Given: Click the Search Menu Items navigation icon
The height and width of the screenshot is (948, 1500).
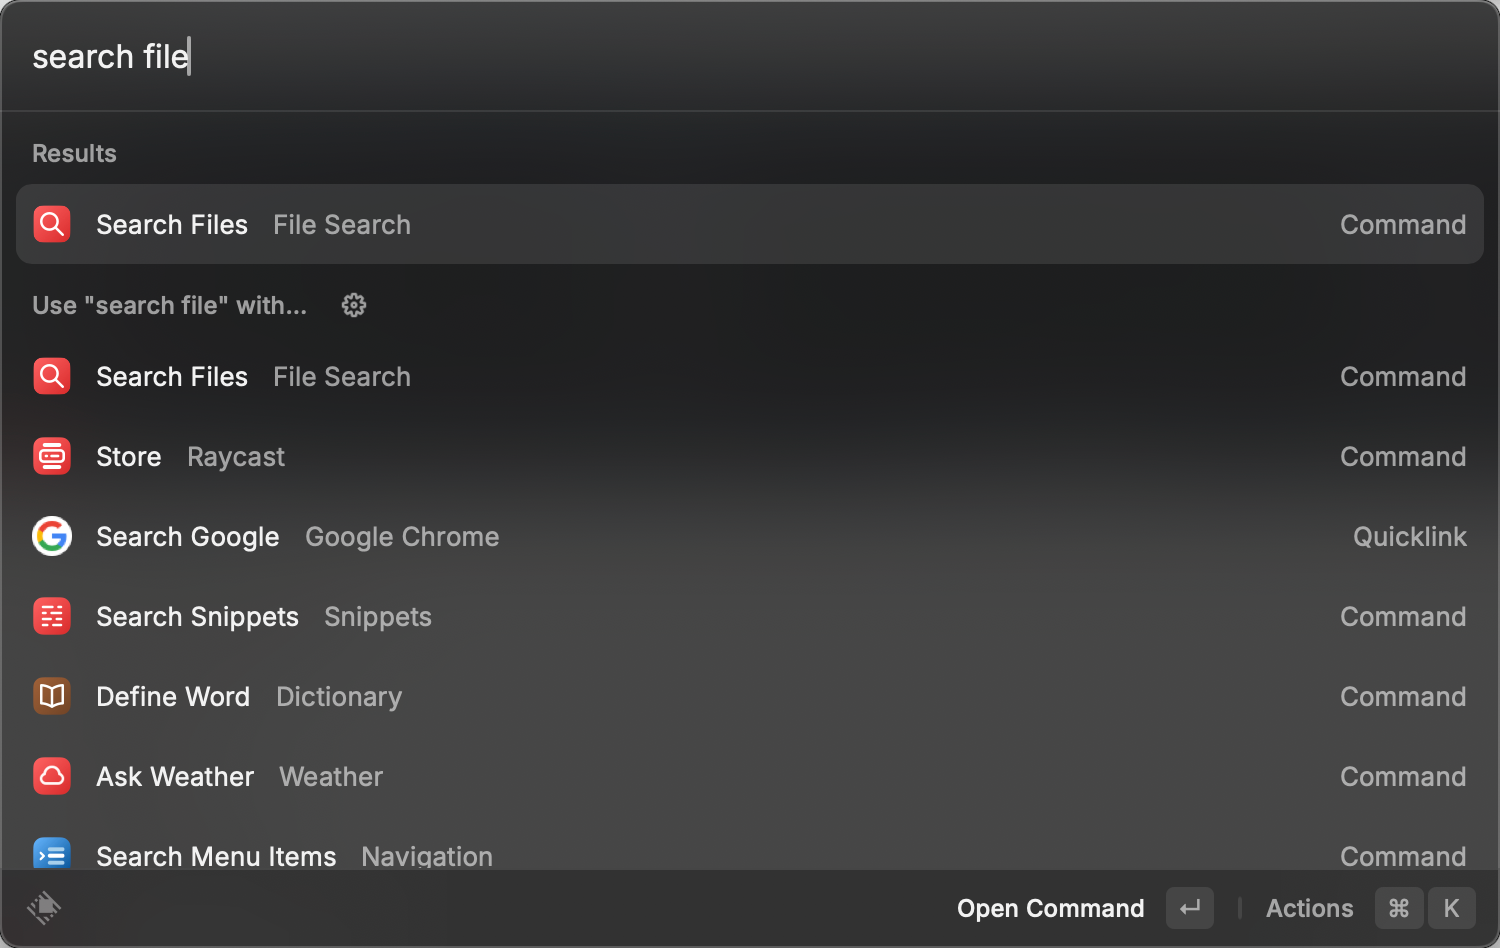Looking at the screenshot, I should coord(52,853).
